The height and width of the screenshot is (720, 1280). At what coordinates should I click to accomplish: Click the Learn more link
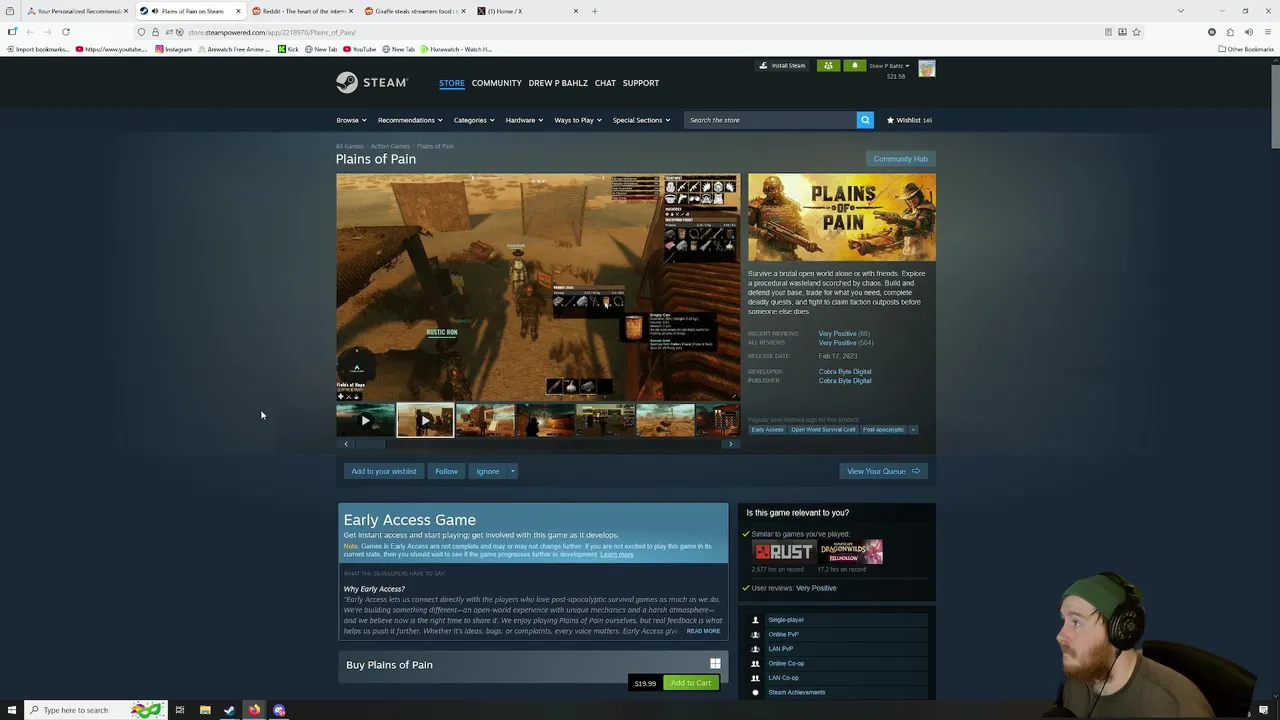(x=617, y=554)
